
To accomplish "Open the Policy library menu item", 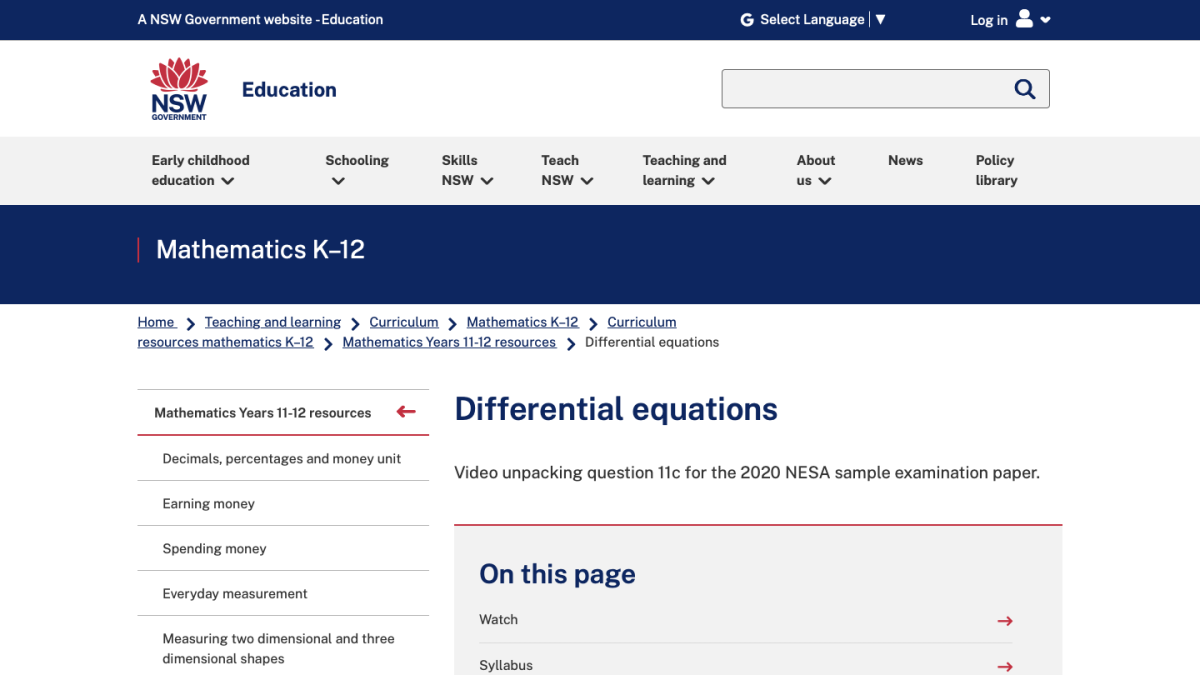I will coord(996,170).
